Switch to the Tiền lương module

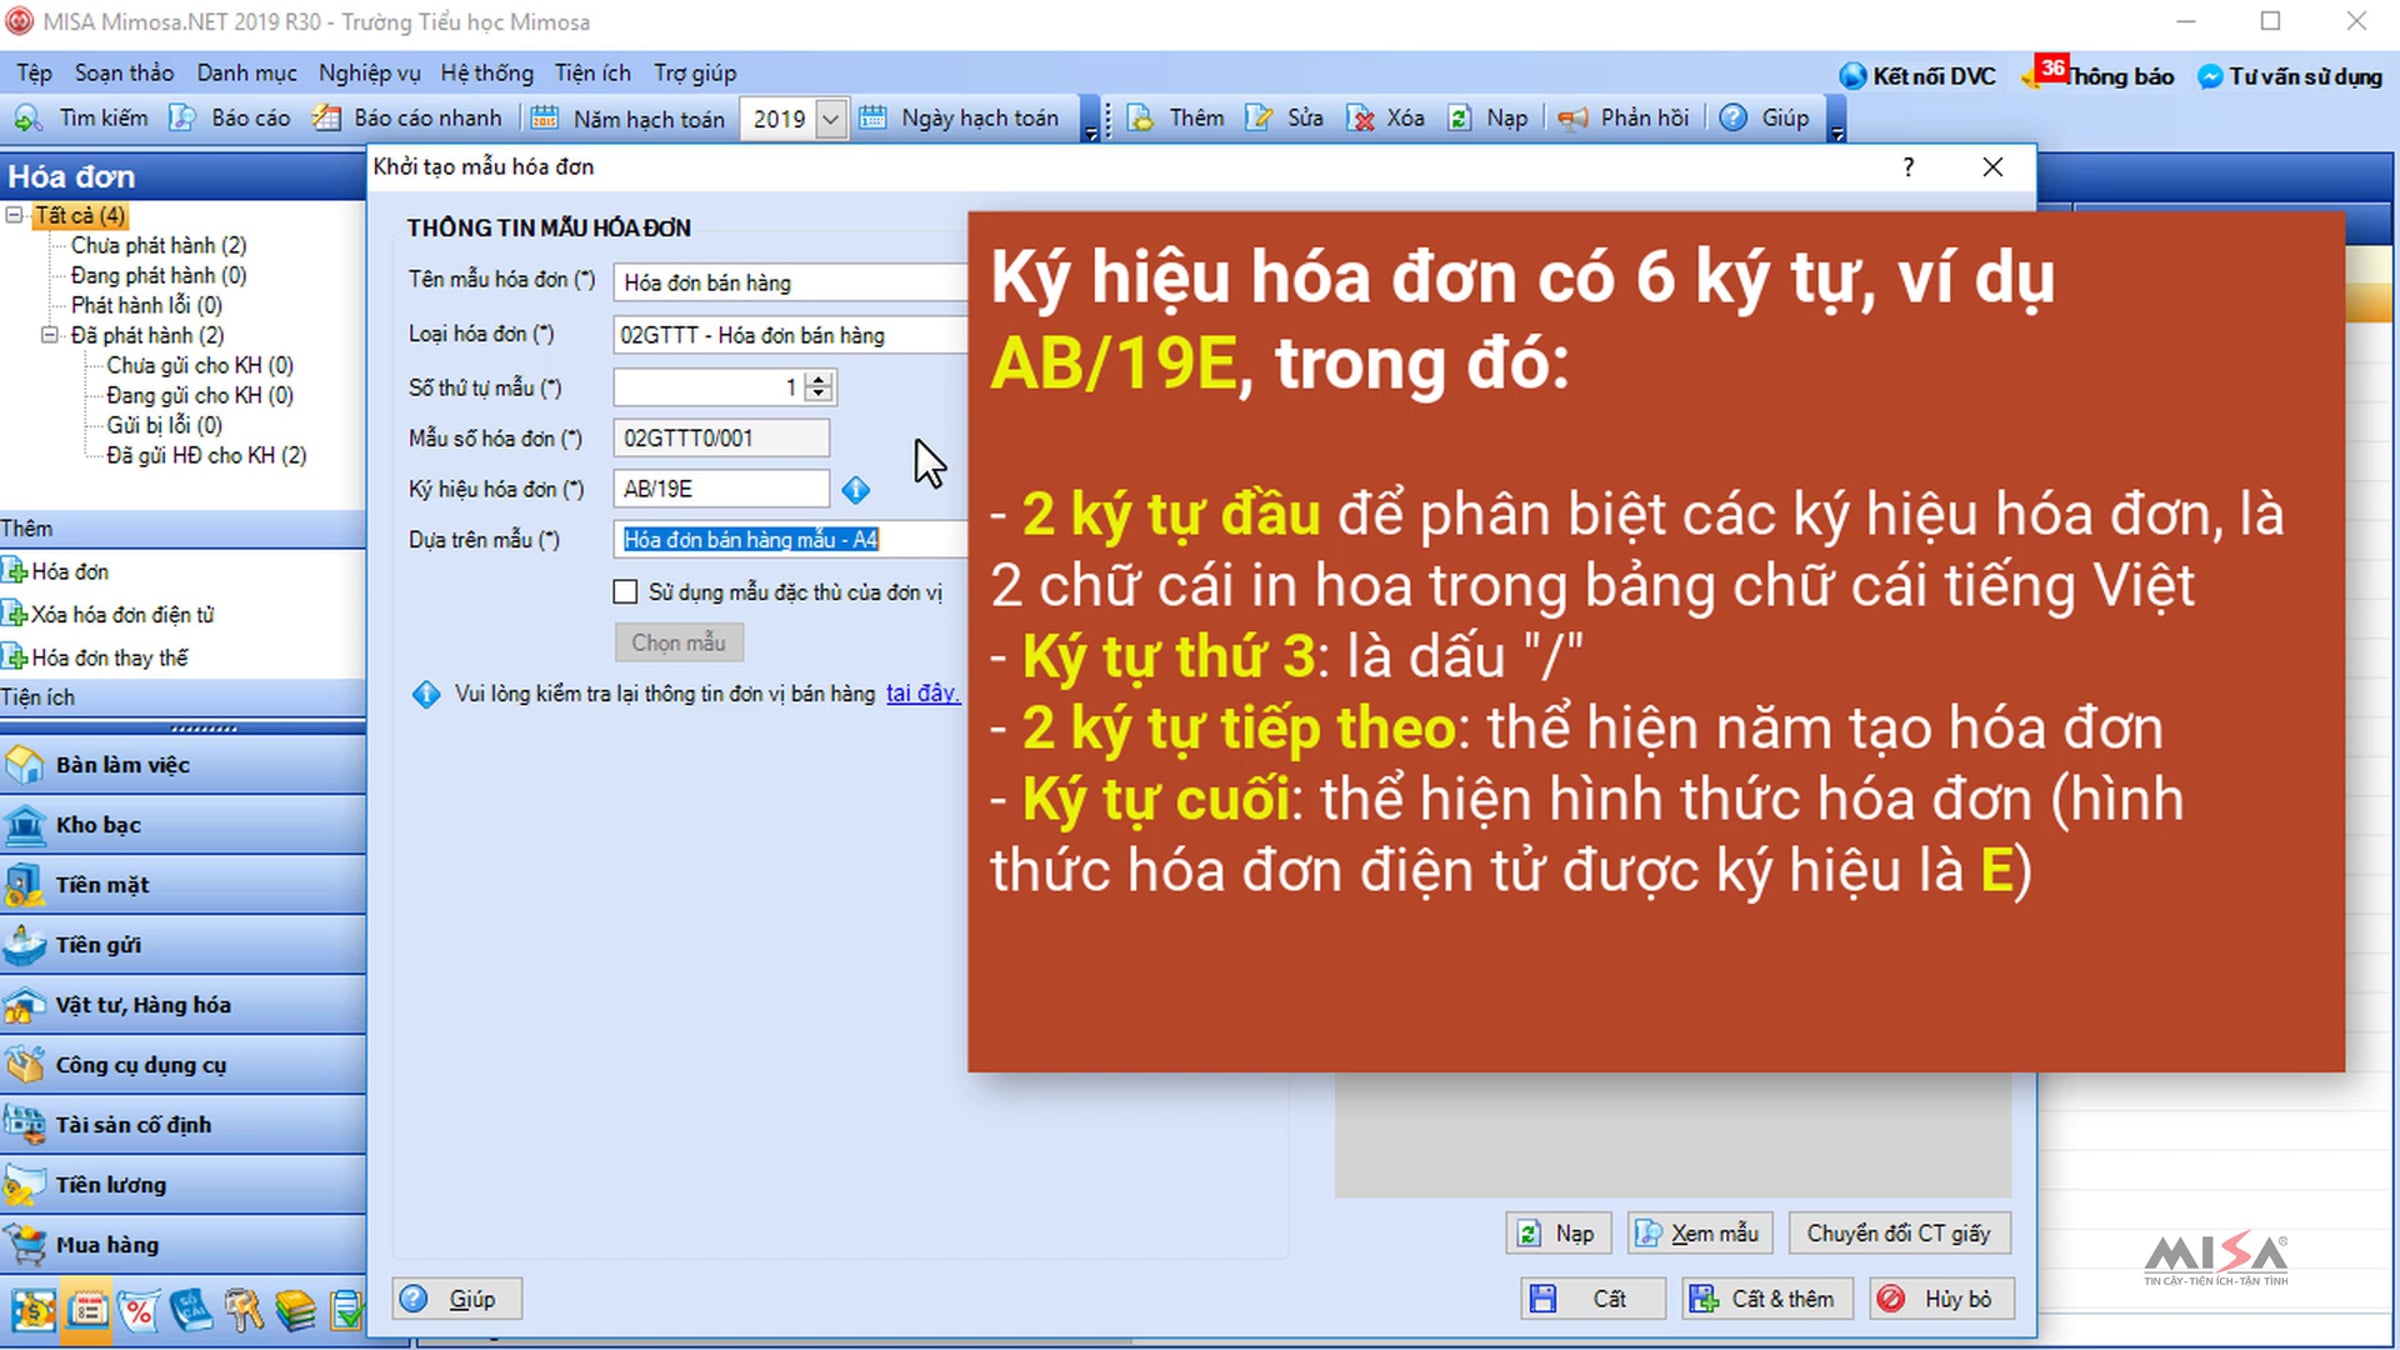[183, 1185]
